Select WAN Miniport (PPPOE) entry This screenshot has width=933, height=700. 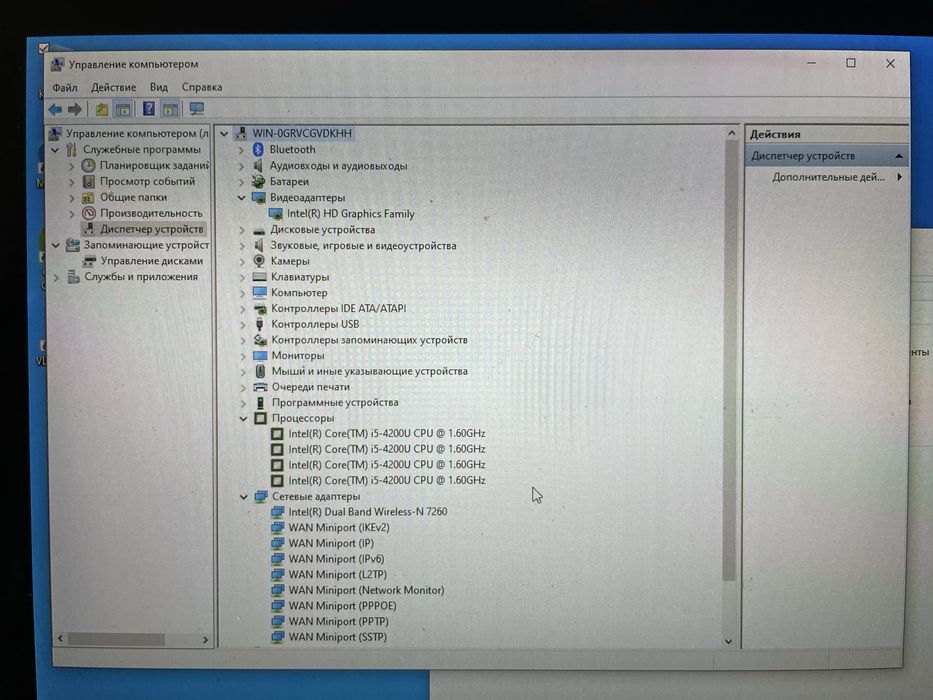[343, 606]
